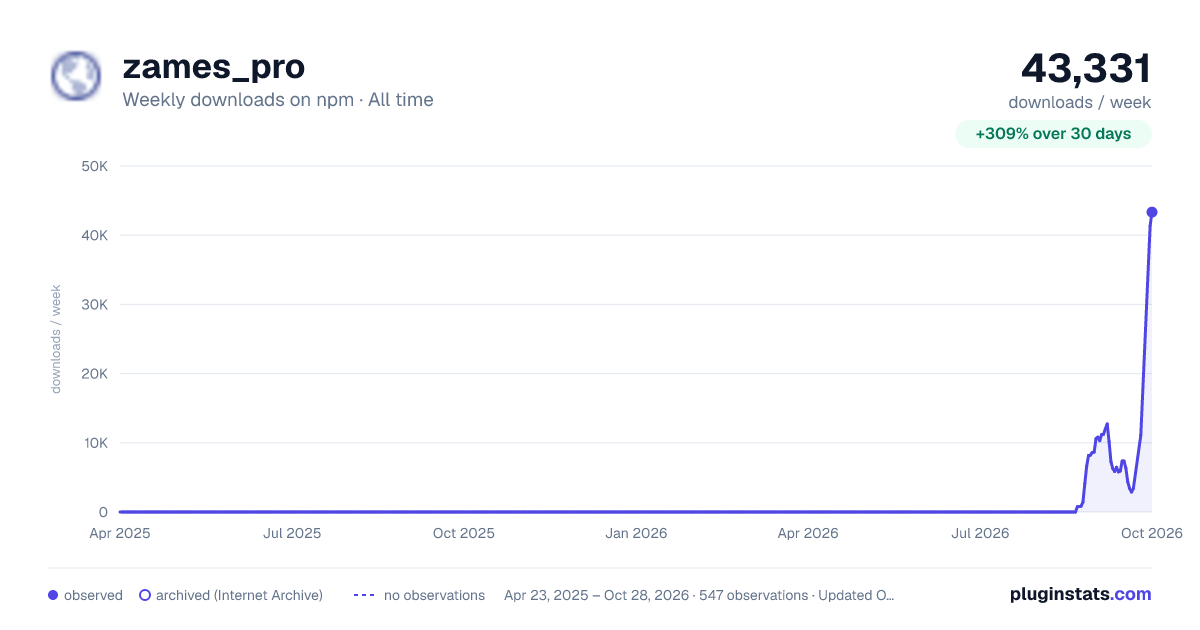The image size is (1200, 630).
Task: Click the Jul 2026 x-axis label
Action: [979, 533]
